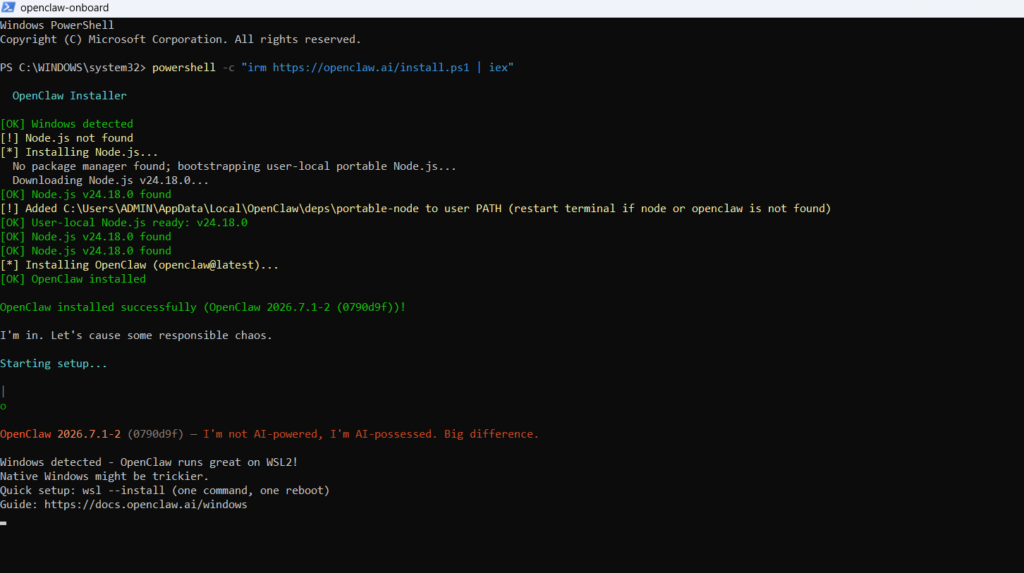Click the 'Windows PowerShell' header line
Screen dimensions: 1024x573
click(x=57, y=25)
